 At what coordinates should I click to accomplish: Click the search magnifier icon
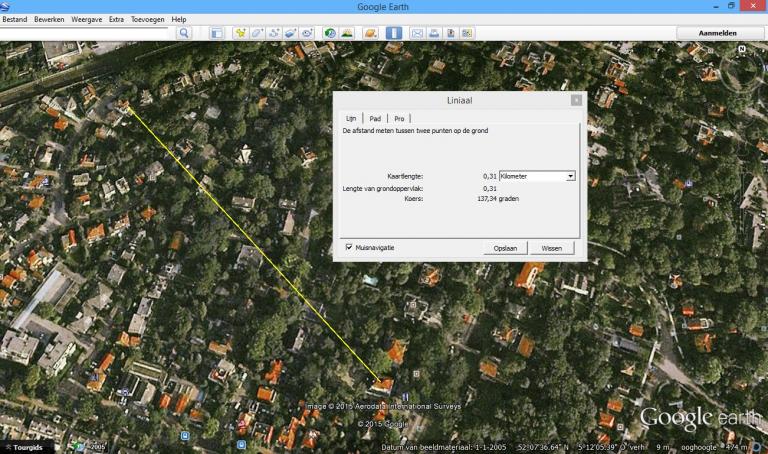[x=184, y=33]
